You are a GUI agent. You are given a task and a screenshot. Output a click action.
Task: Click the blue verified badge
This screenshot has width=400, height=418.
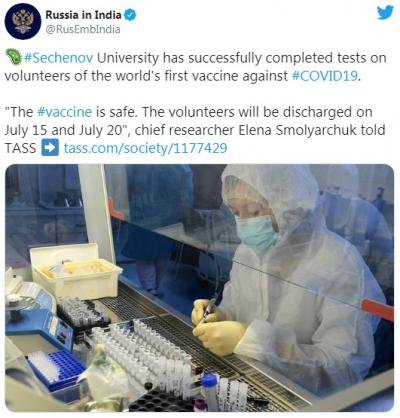click(130, 15)
